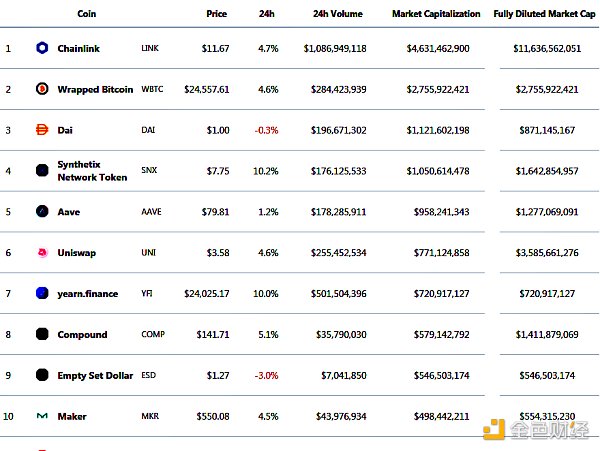Open the Synthetix Network Token link
Viewport: 600px width, 451px height.
point(92,170)
